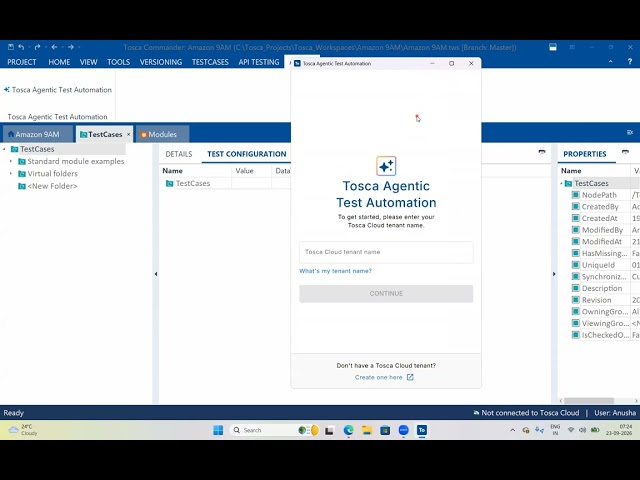Click the white ribbon display icon in title bar
The image size is (640, 480).
point(553,47)
